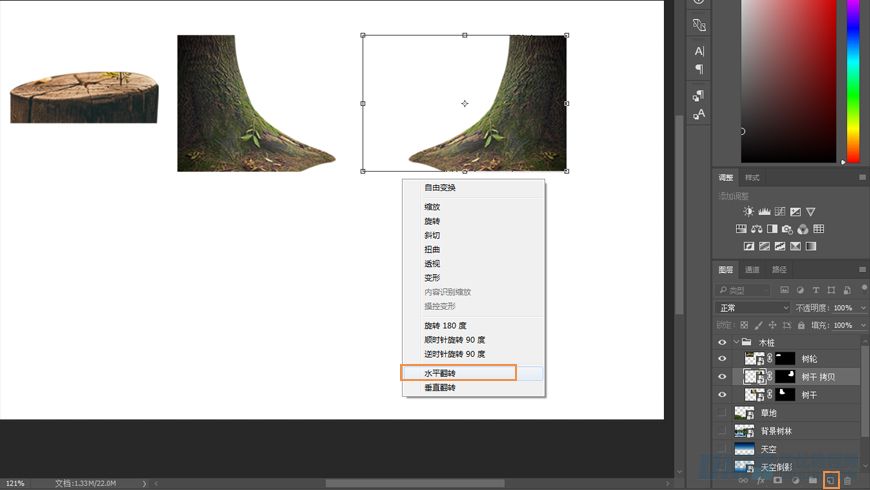Toggle lock all padlock icon
This screenshot has height=490, width=870.
pos(801,325)
